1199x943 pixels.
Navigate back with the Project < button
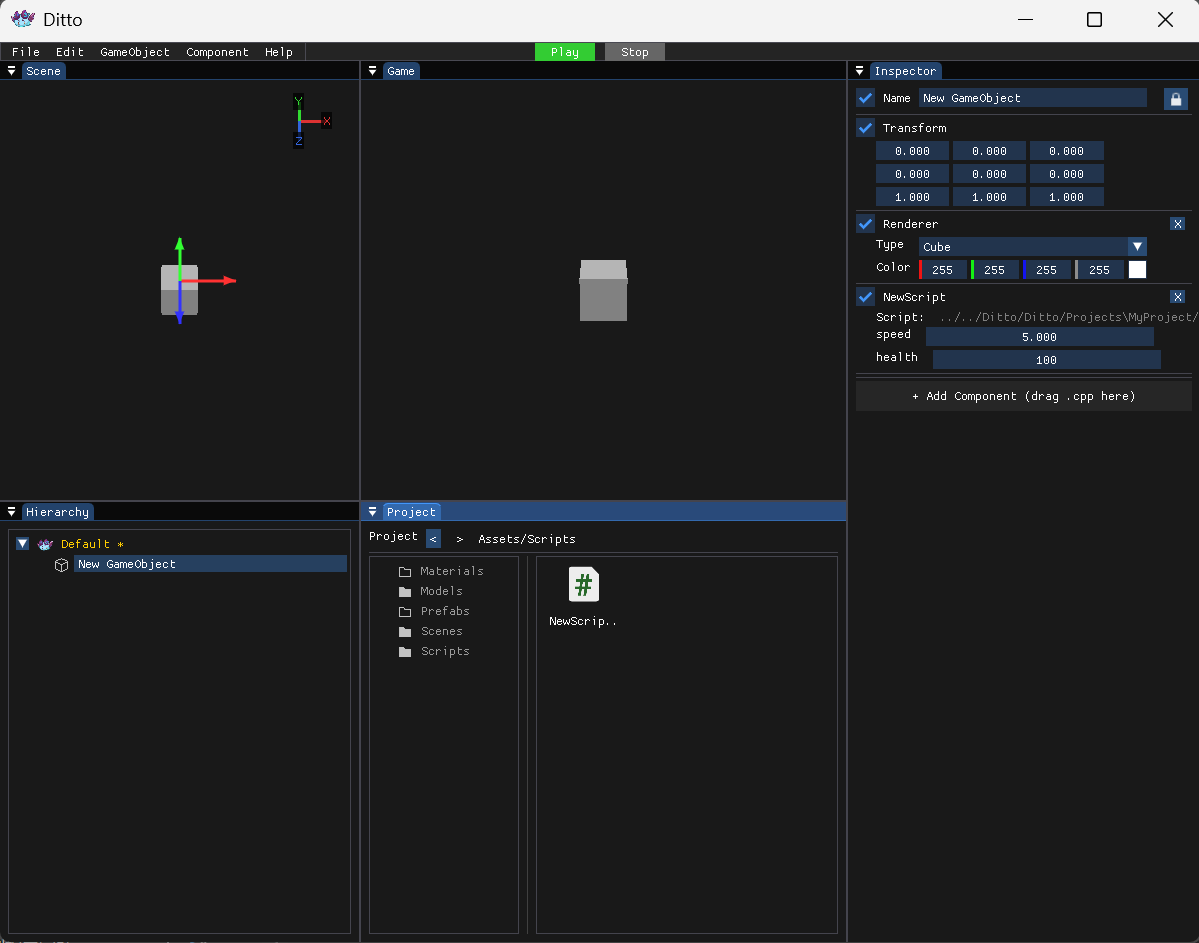click(x=433, y=539)
